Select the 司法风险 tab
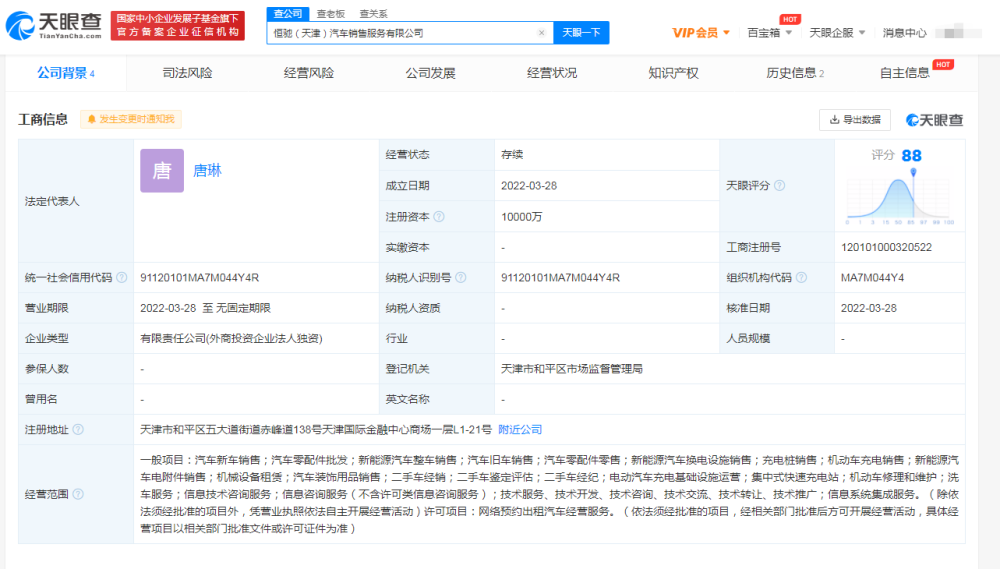 187,73
